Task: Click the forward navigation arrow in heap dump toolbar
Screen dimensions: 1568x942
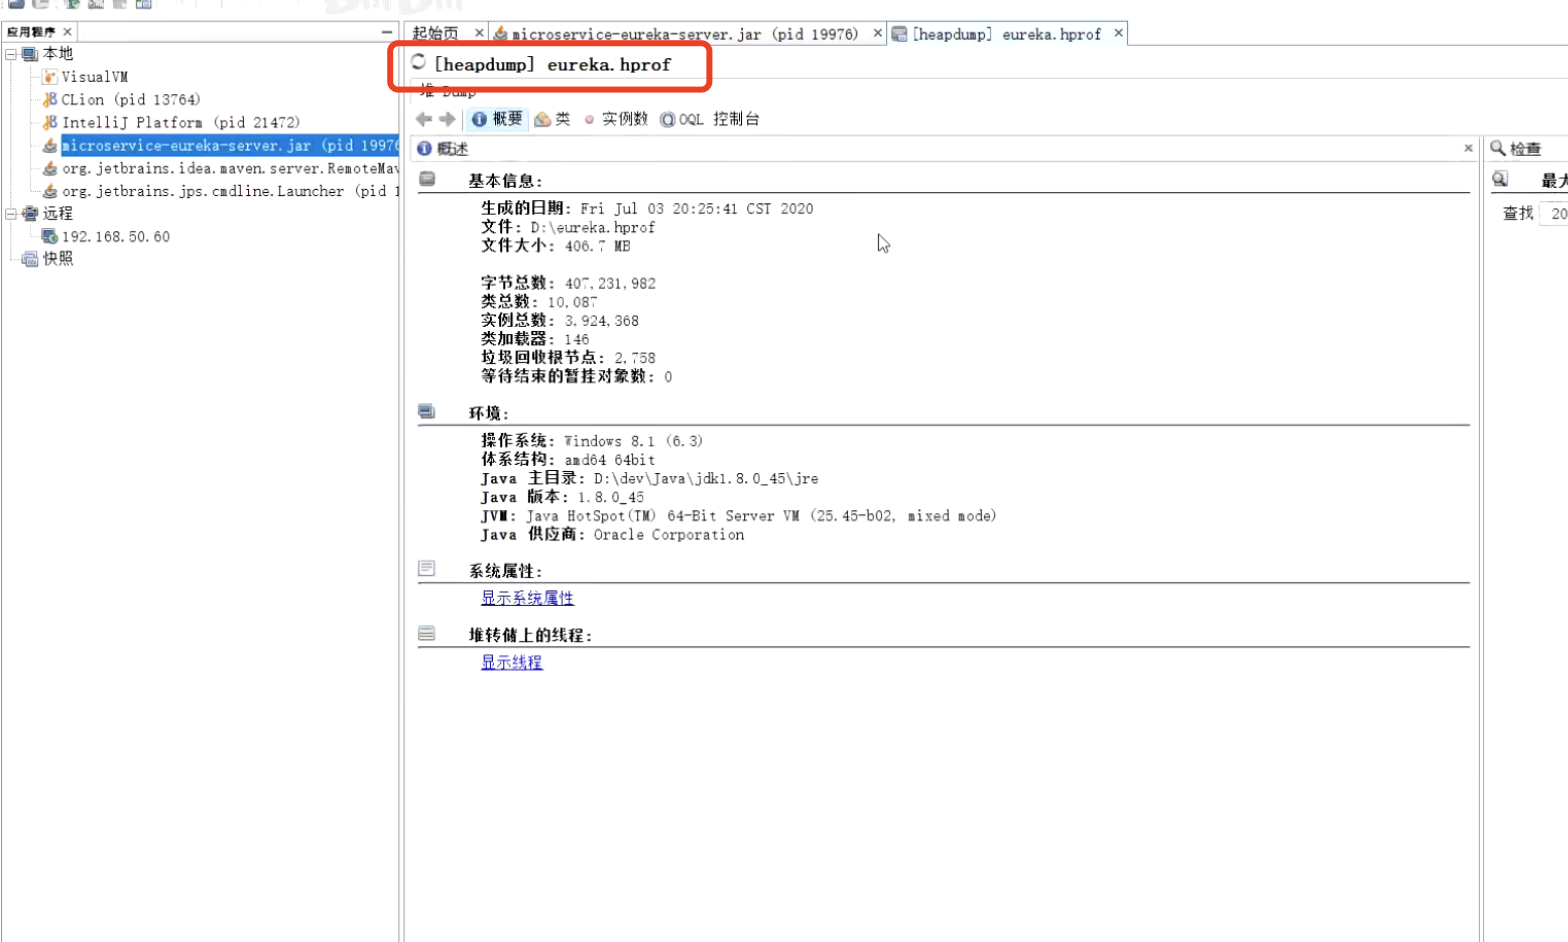Action: (447, 119)
